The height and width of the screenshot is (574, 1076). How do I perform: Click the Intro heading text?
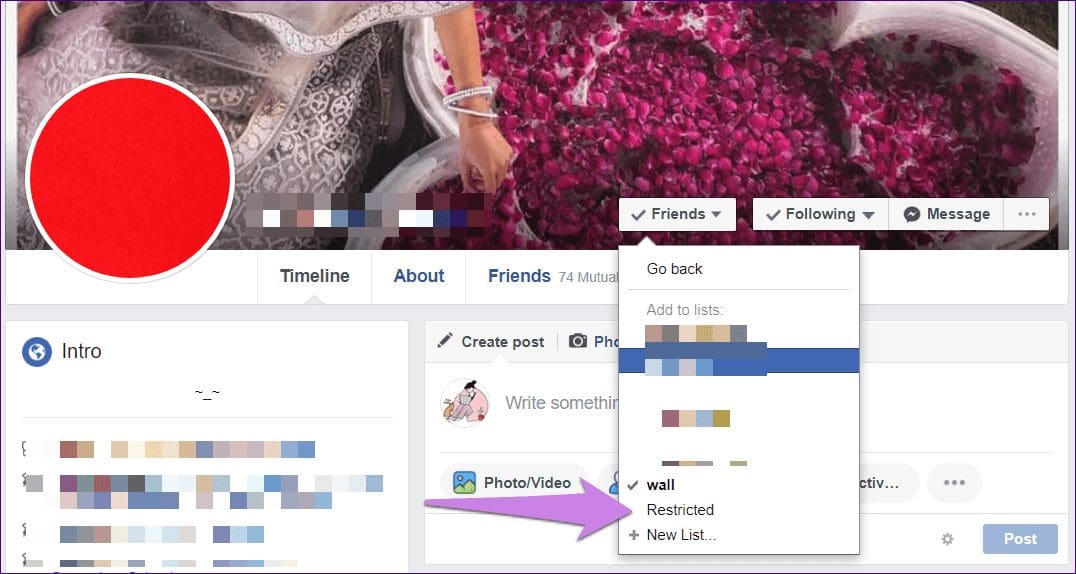(82, 352)
